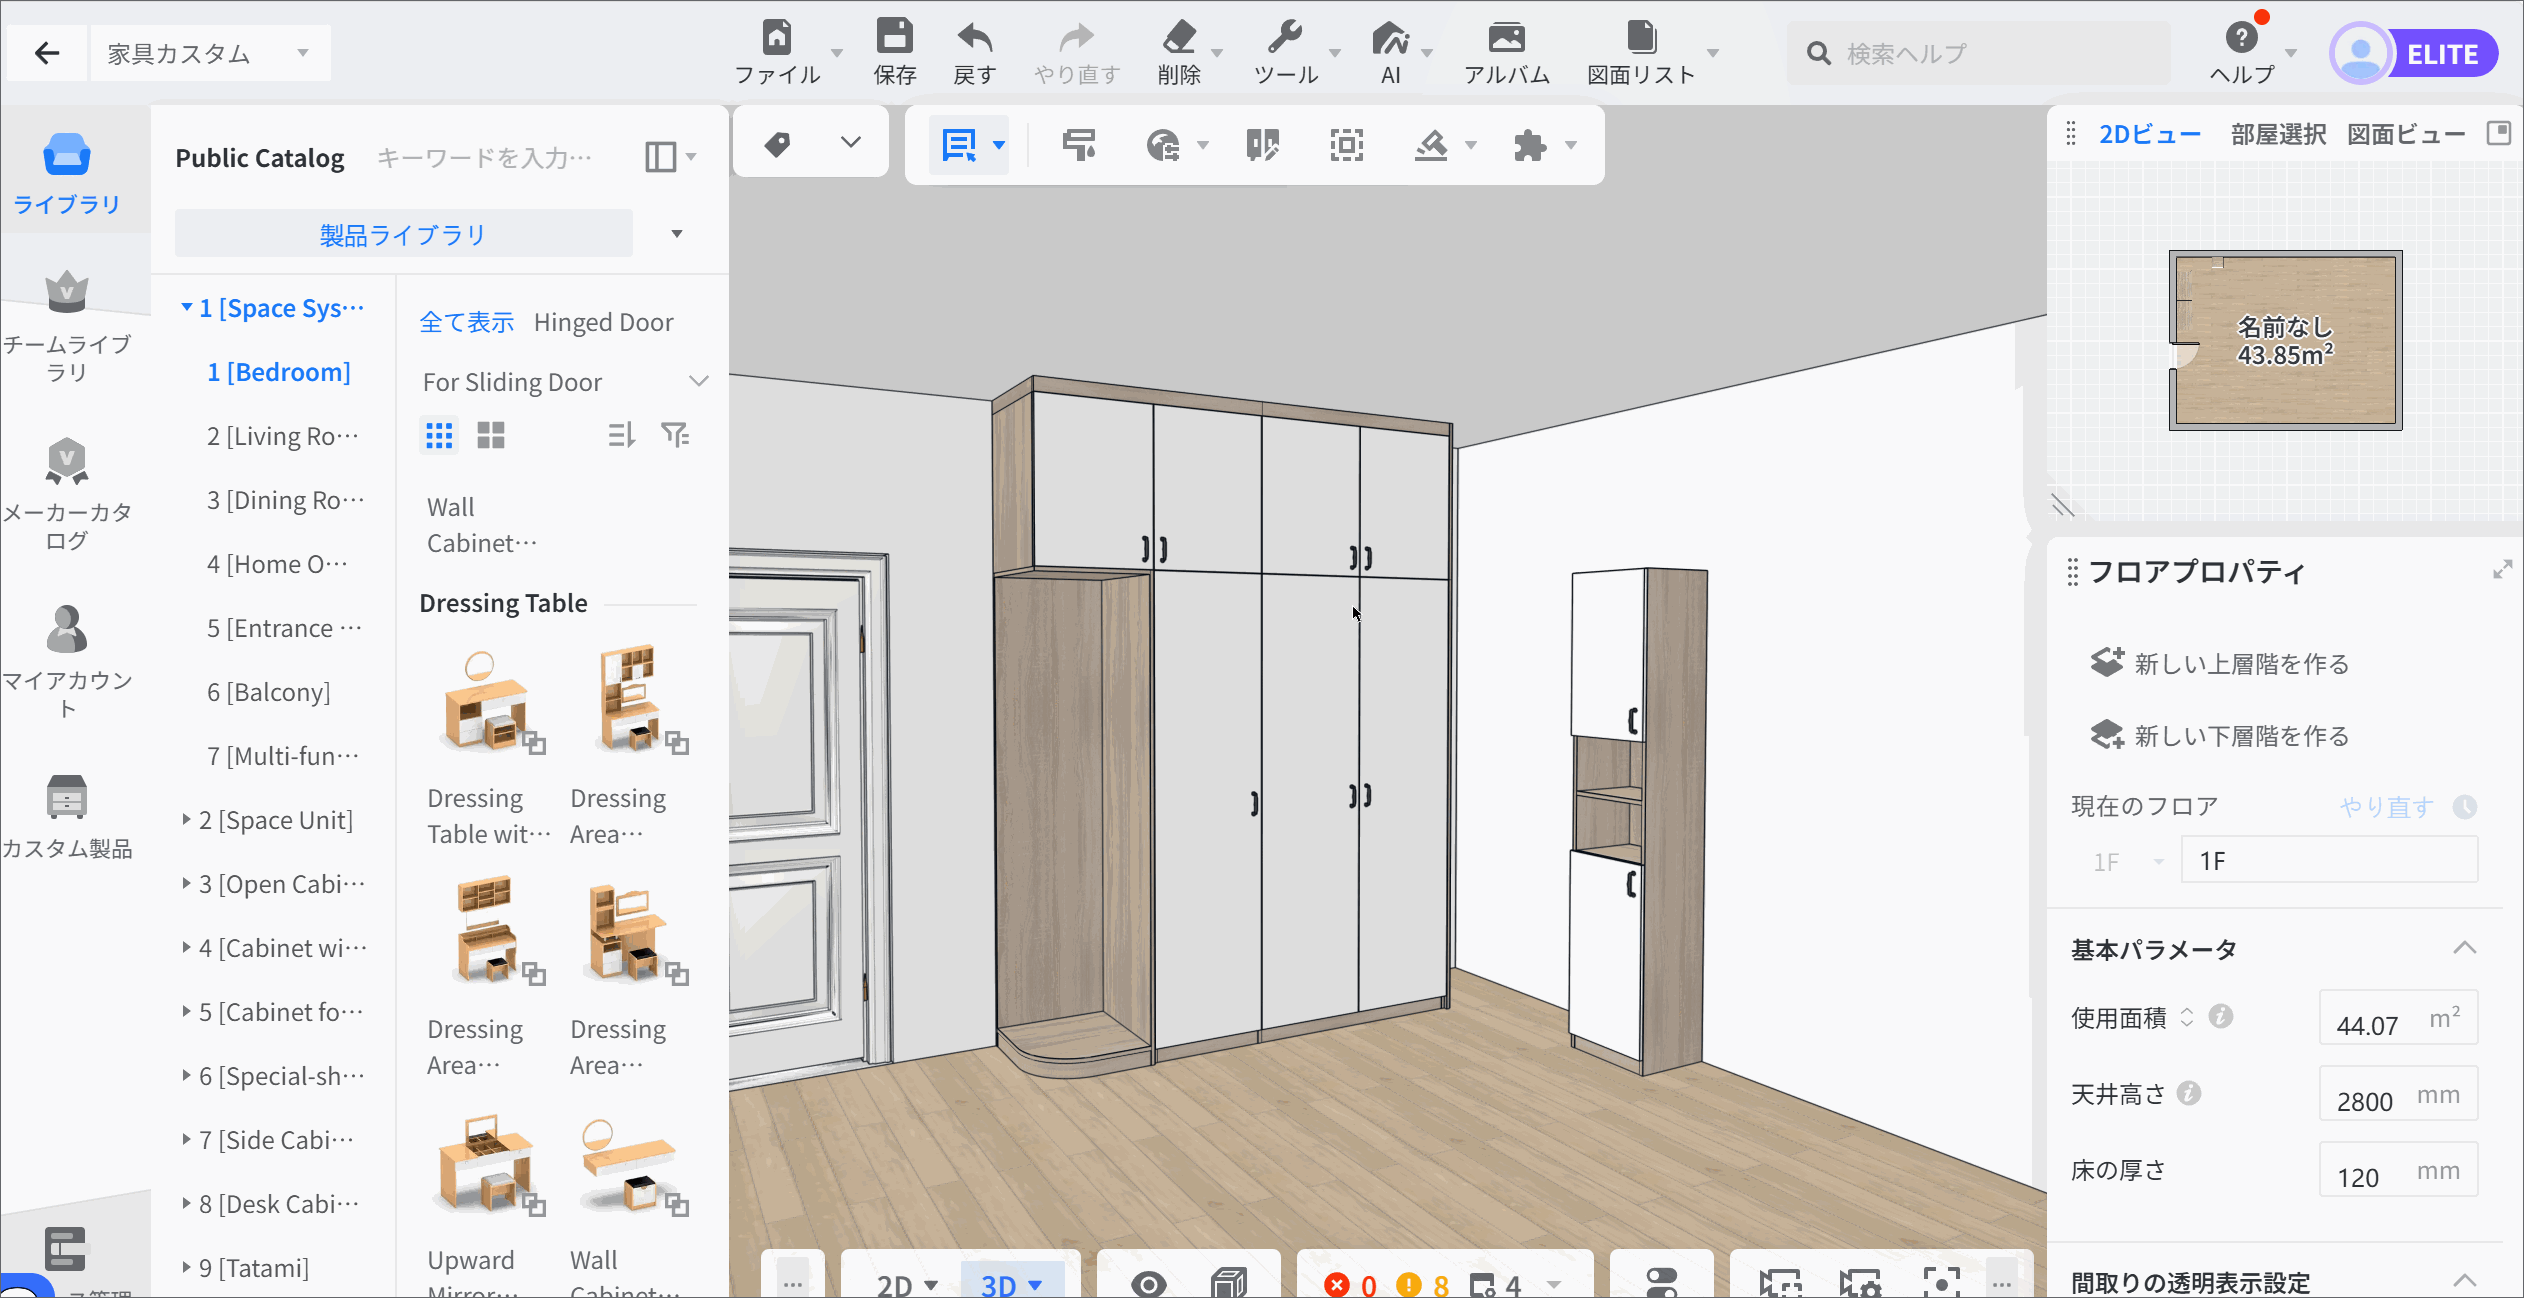
Task: Toggle the switch icon in bottom bar
Action: point(1661,1281)
